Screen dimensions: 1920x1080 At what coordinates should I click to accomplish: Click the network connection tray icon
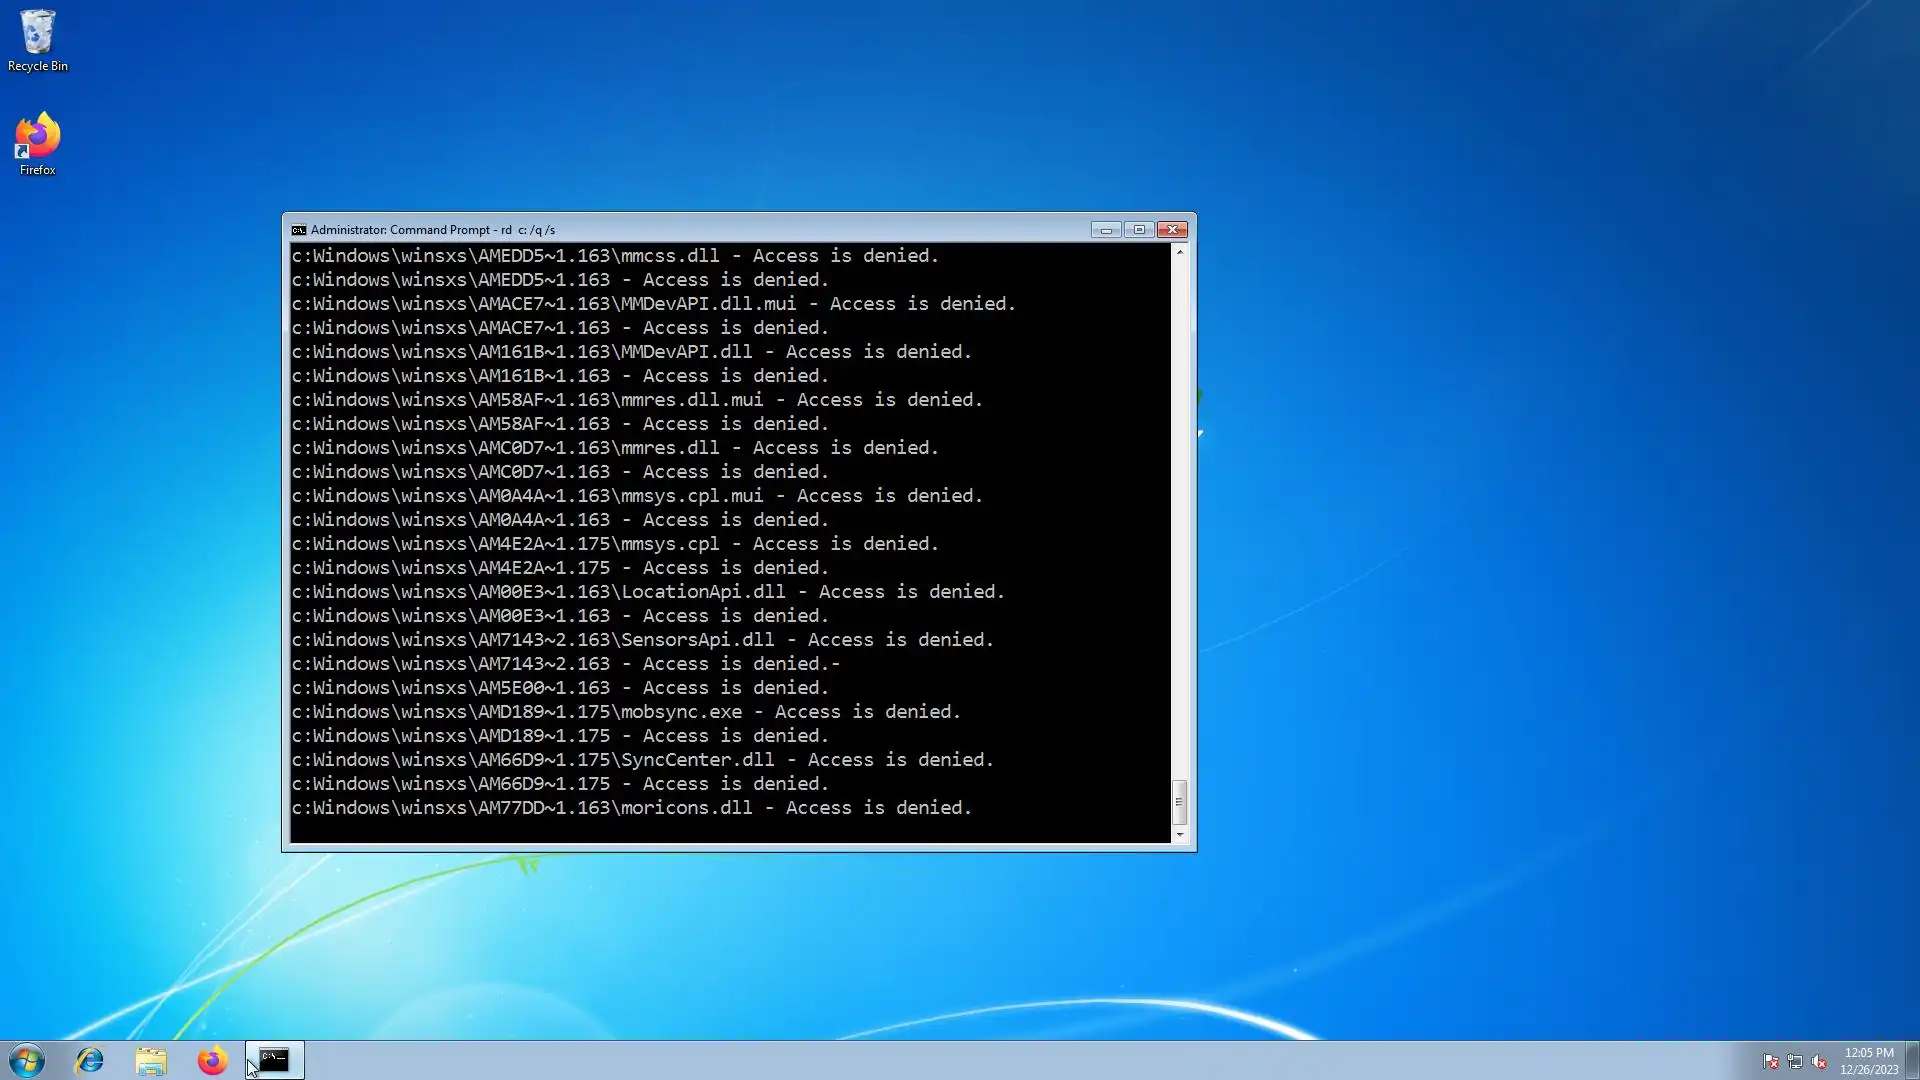(x=1794, y=1062)
